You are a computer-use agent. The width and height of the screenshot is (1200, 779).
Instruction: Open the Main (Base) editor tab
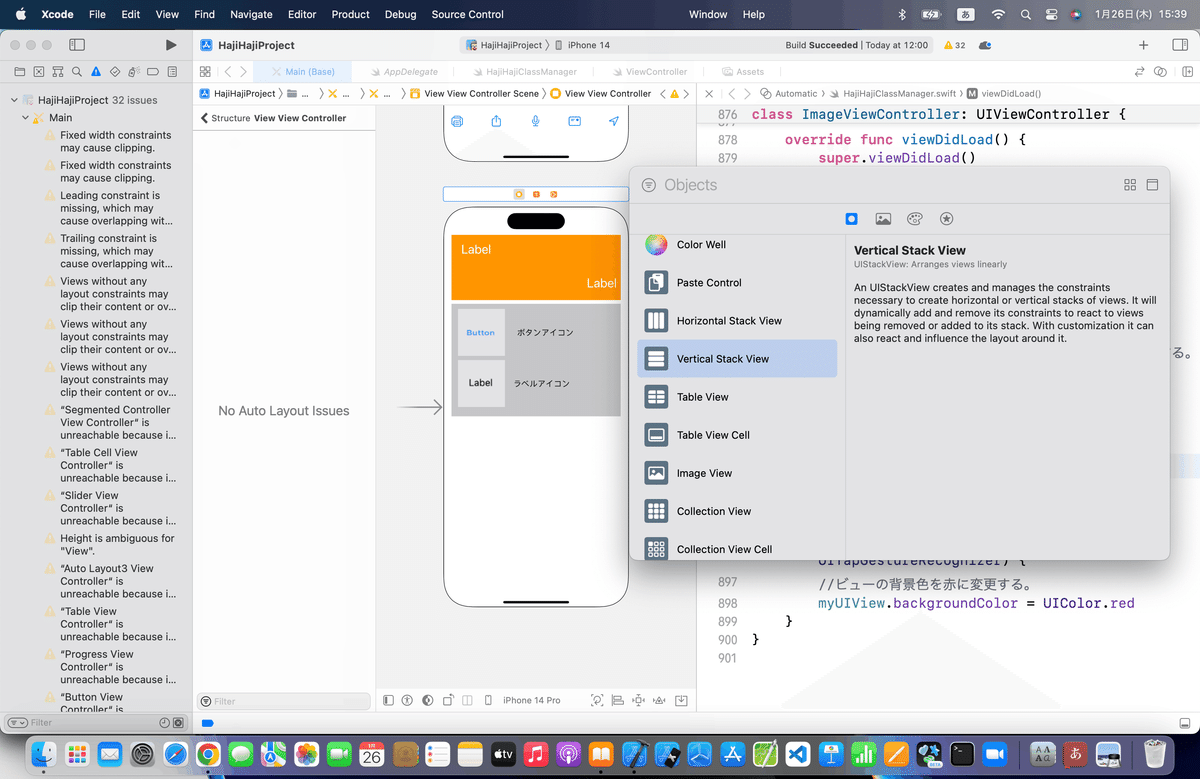point(302,72)
